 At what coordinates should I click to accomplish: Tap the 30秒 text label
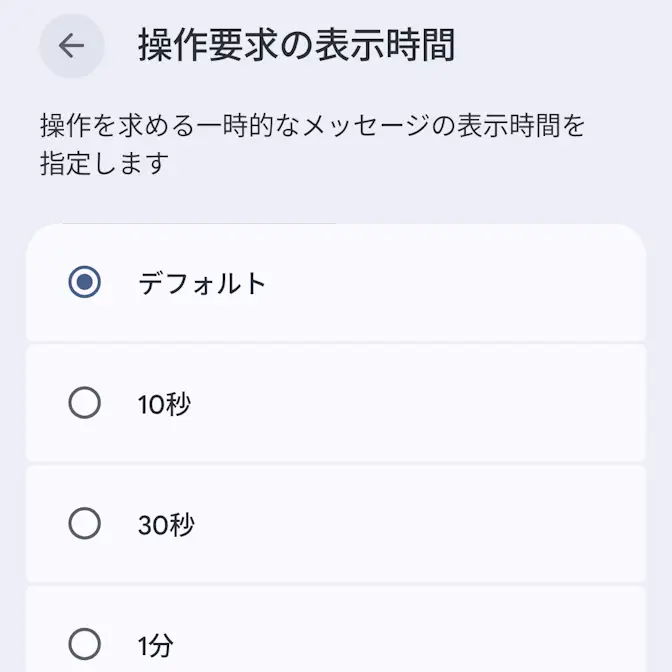coord(166,524)
